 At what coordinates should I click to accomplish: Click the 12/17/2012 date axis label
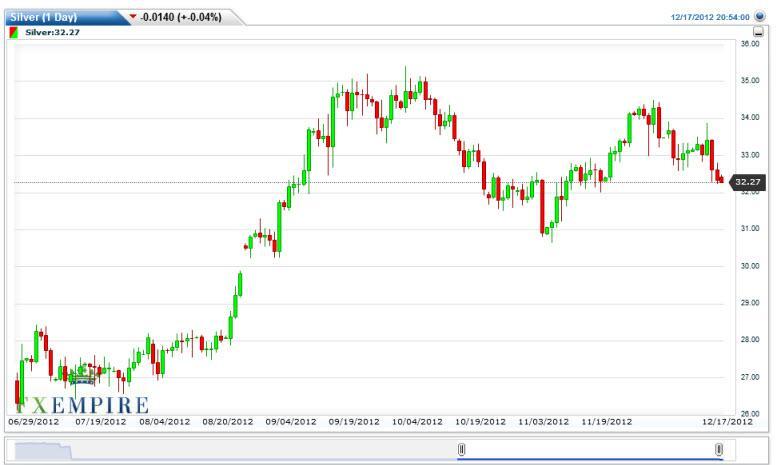pyautogui.click(x=726, y=421)
